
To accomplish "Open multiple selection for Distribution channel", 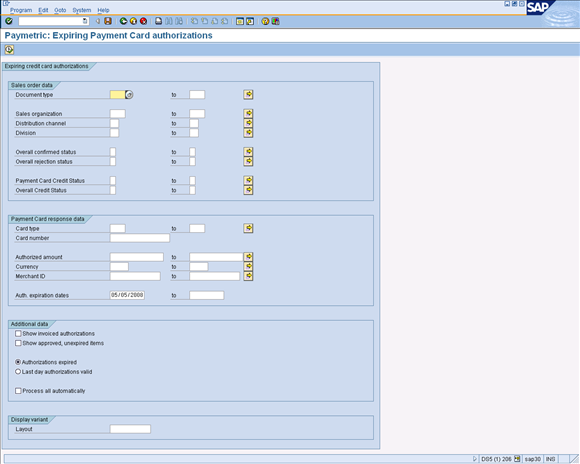I will pyautogui.click(x=248, y=123).
